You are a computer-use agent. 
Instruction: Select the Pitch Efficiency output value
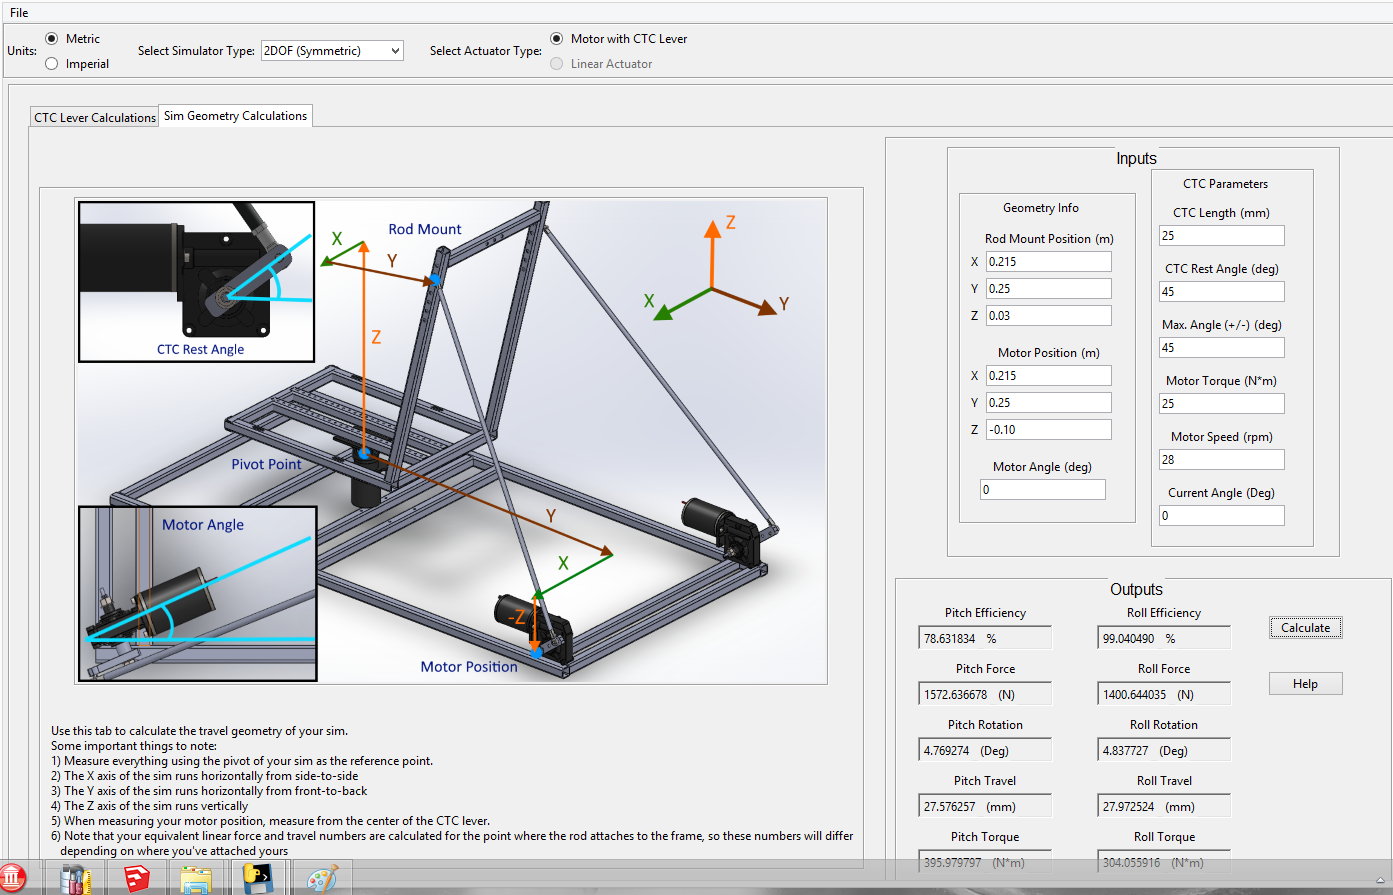[x=985, y=638]
